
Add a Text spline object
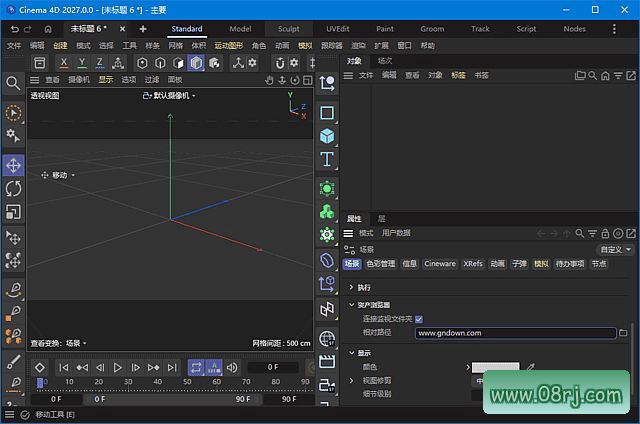tap(327, 159)
